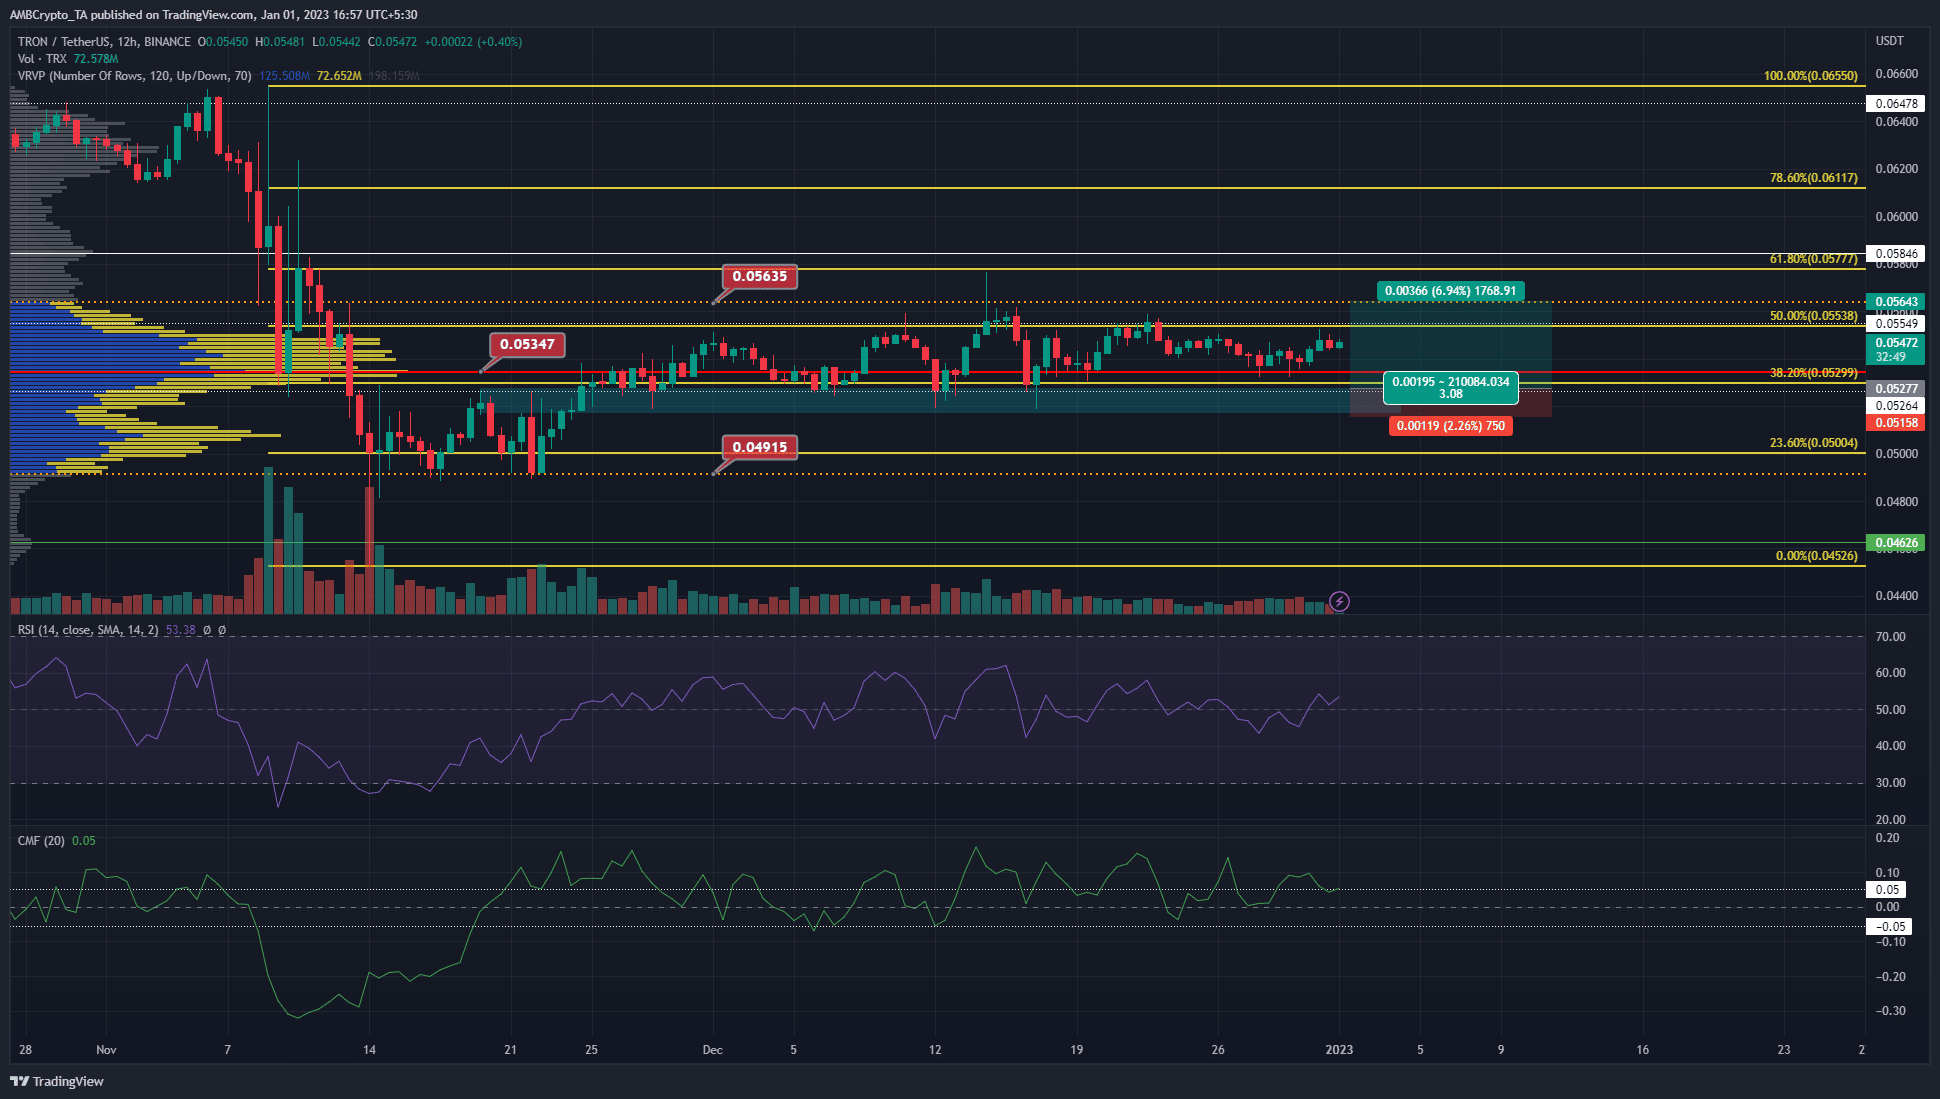
Task: Click the 2023 date axis label
Action: tap(1339, 1049)
